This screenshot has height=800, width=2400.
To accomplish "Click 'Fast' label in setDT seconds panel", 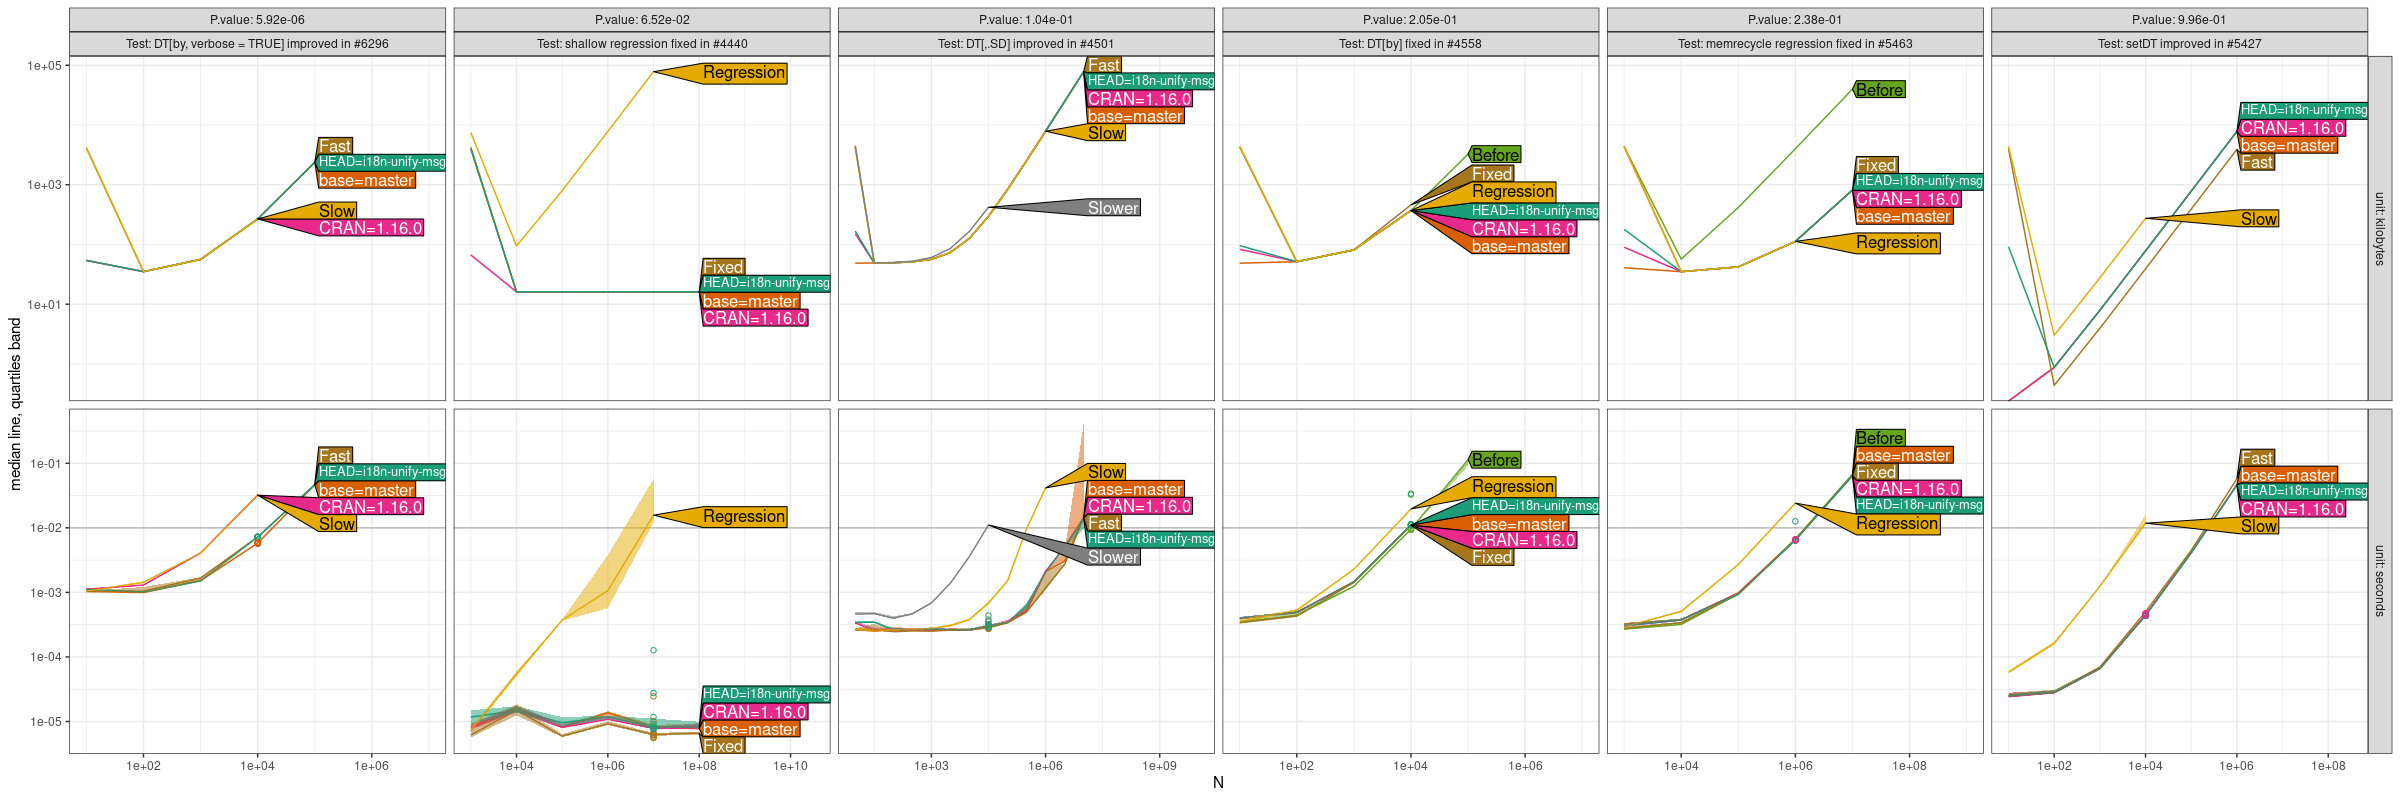I will tap(2257, 458).
